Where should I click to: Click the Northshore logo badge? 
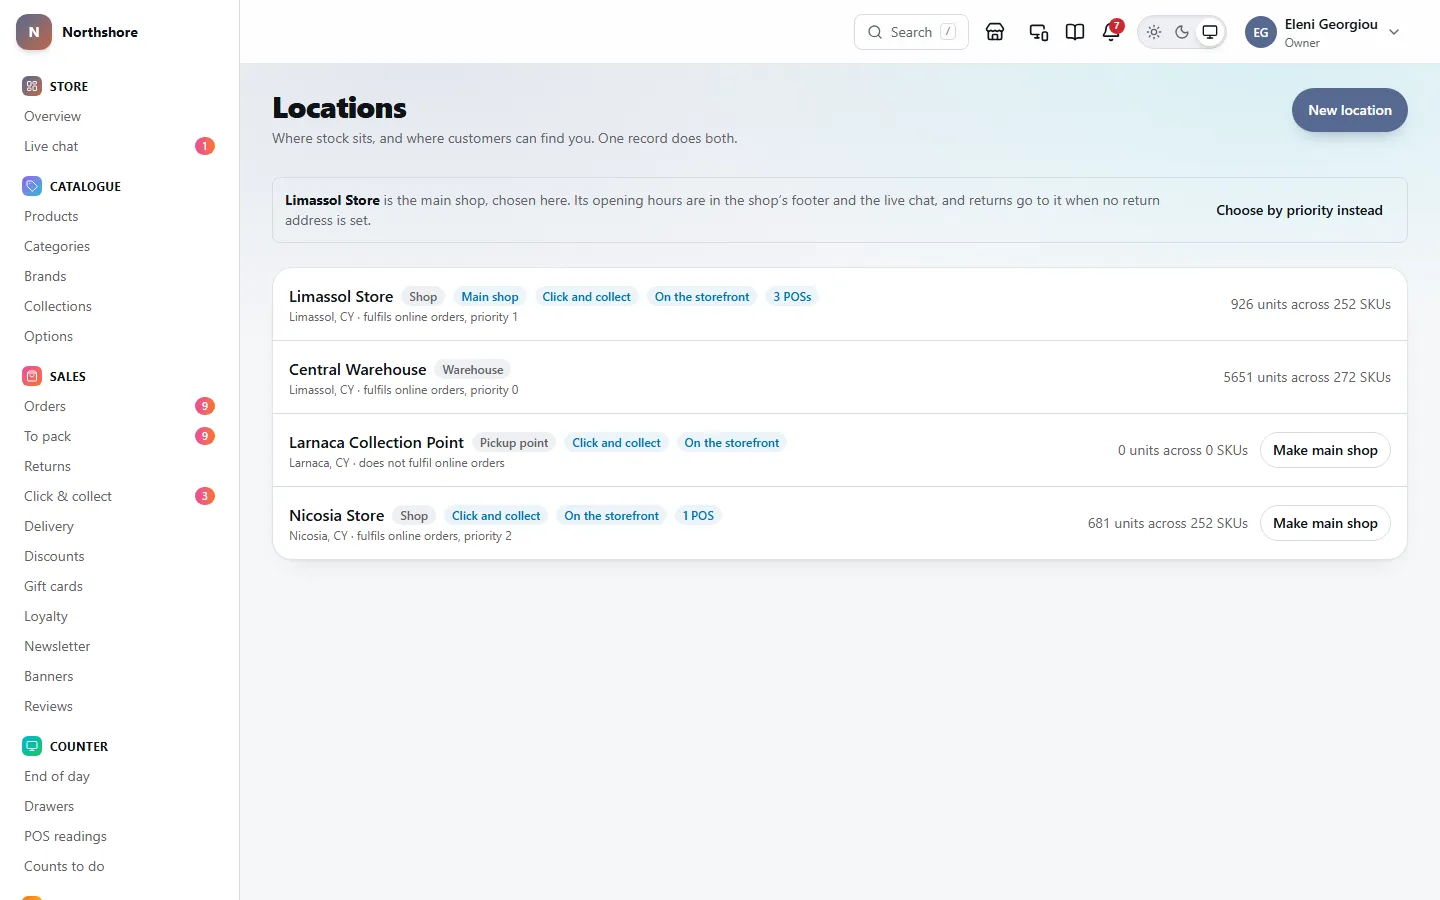pos(34,32)
